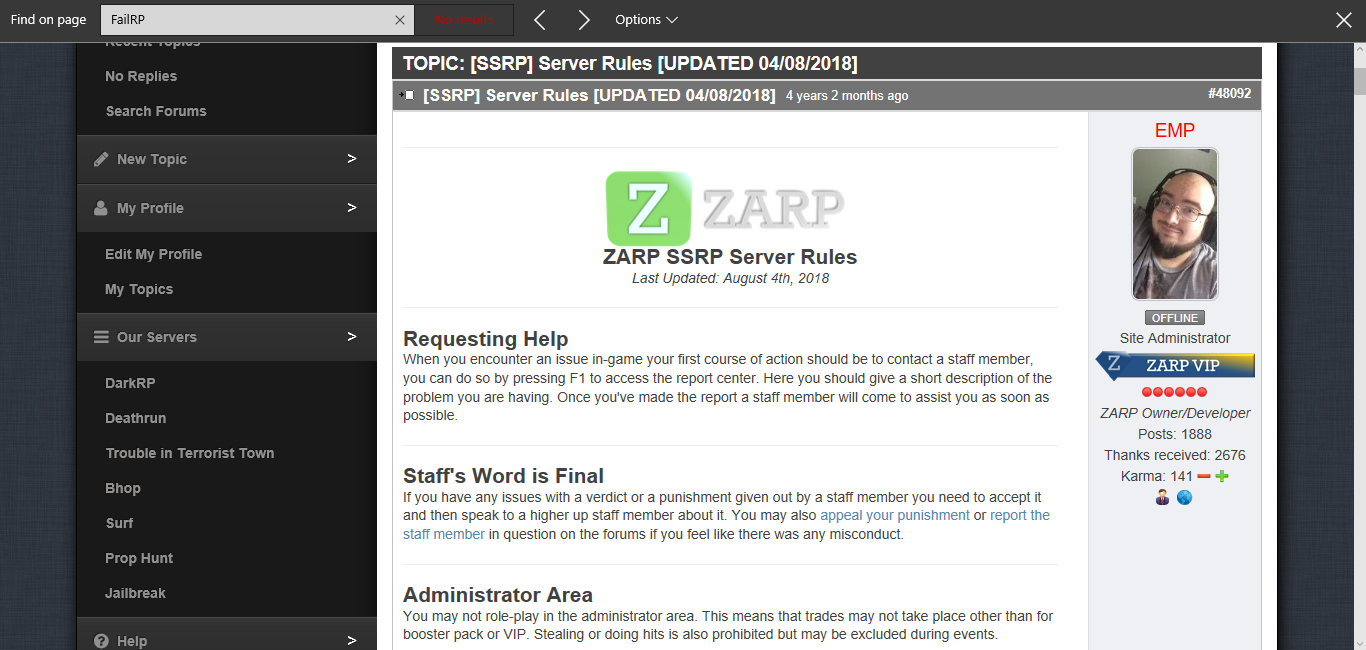Open the Our Servers menu header

tap(227, 337)
